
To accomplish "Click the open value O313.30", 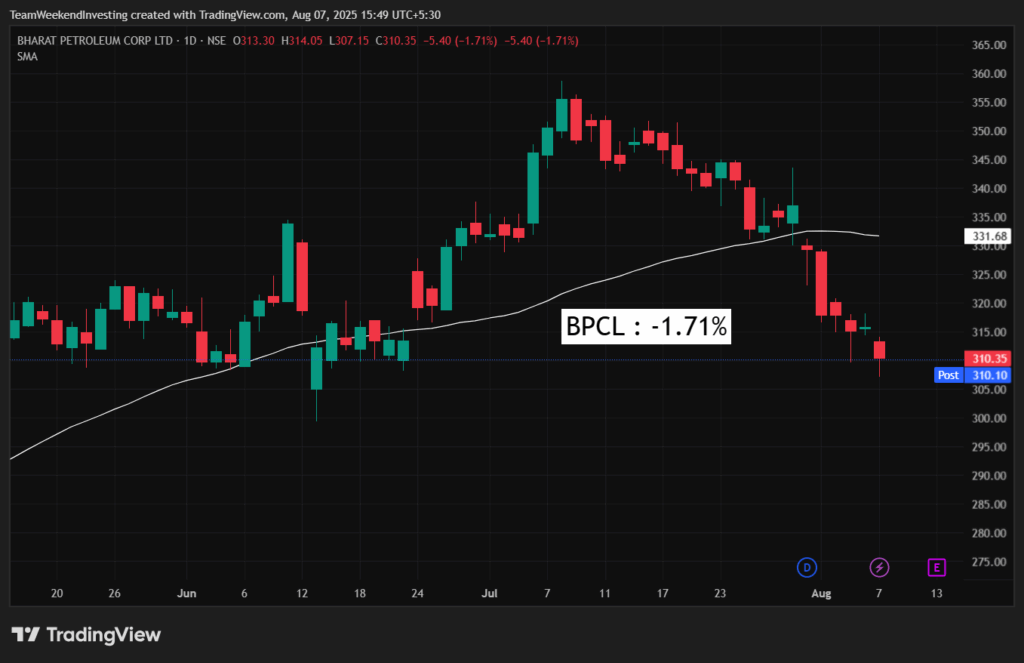I will pos(253,40).
